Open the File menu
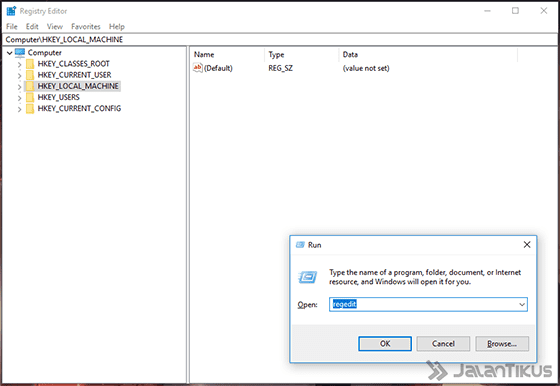Viewport: 560px width, 386px height. (x=12, y=26)
